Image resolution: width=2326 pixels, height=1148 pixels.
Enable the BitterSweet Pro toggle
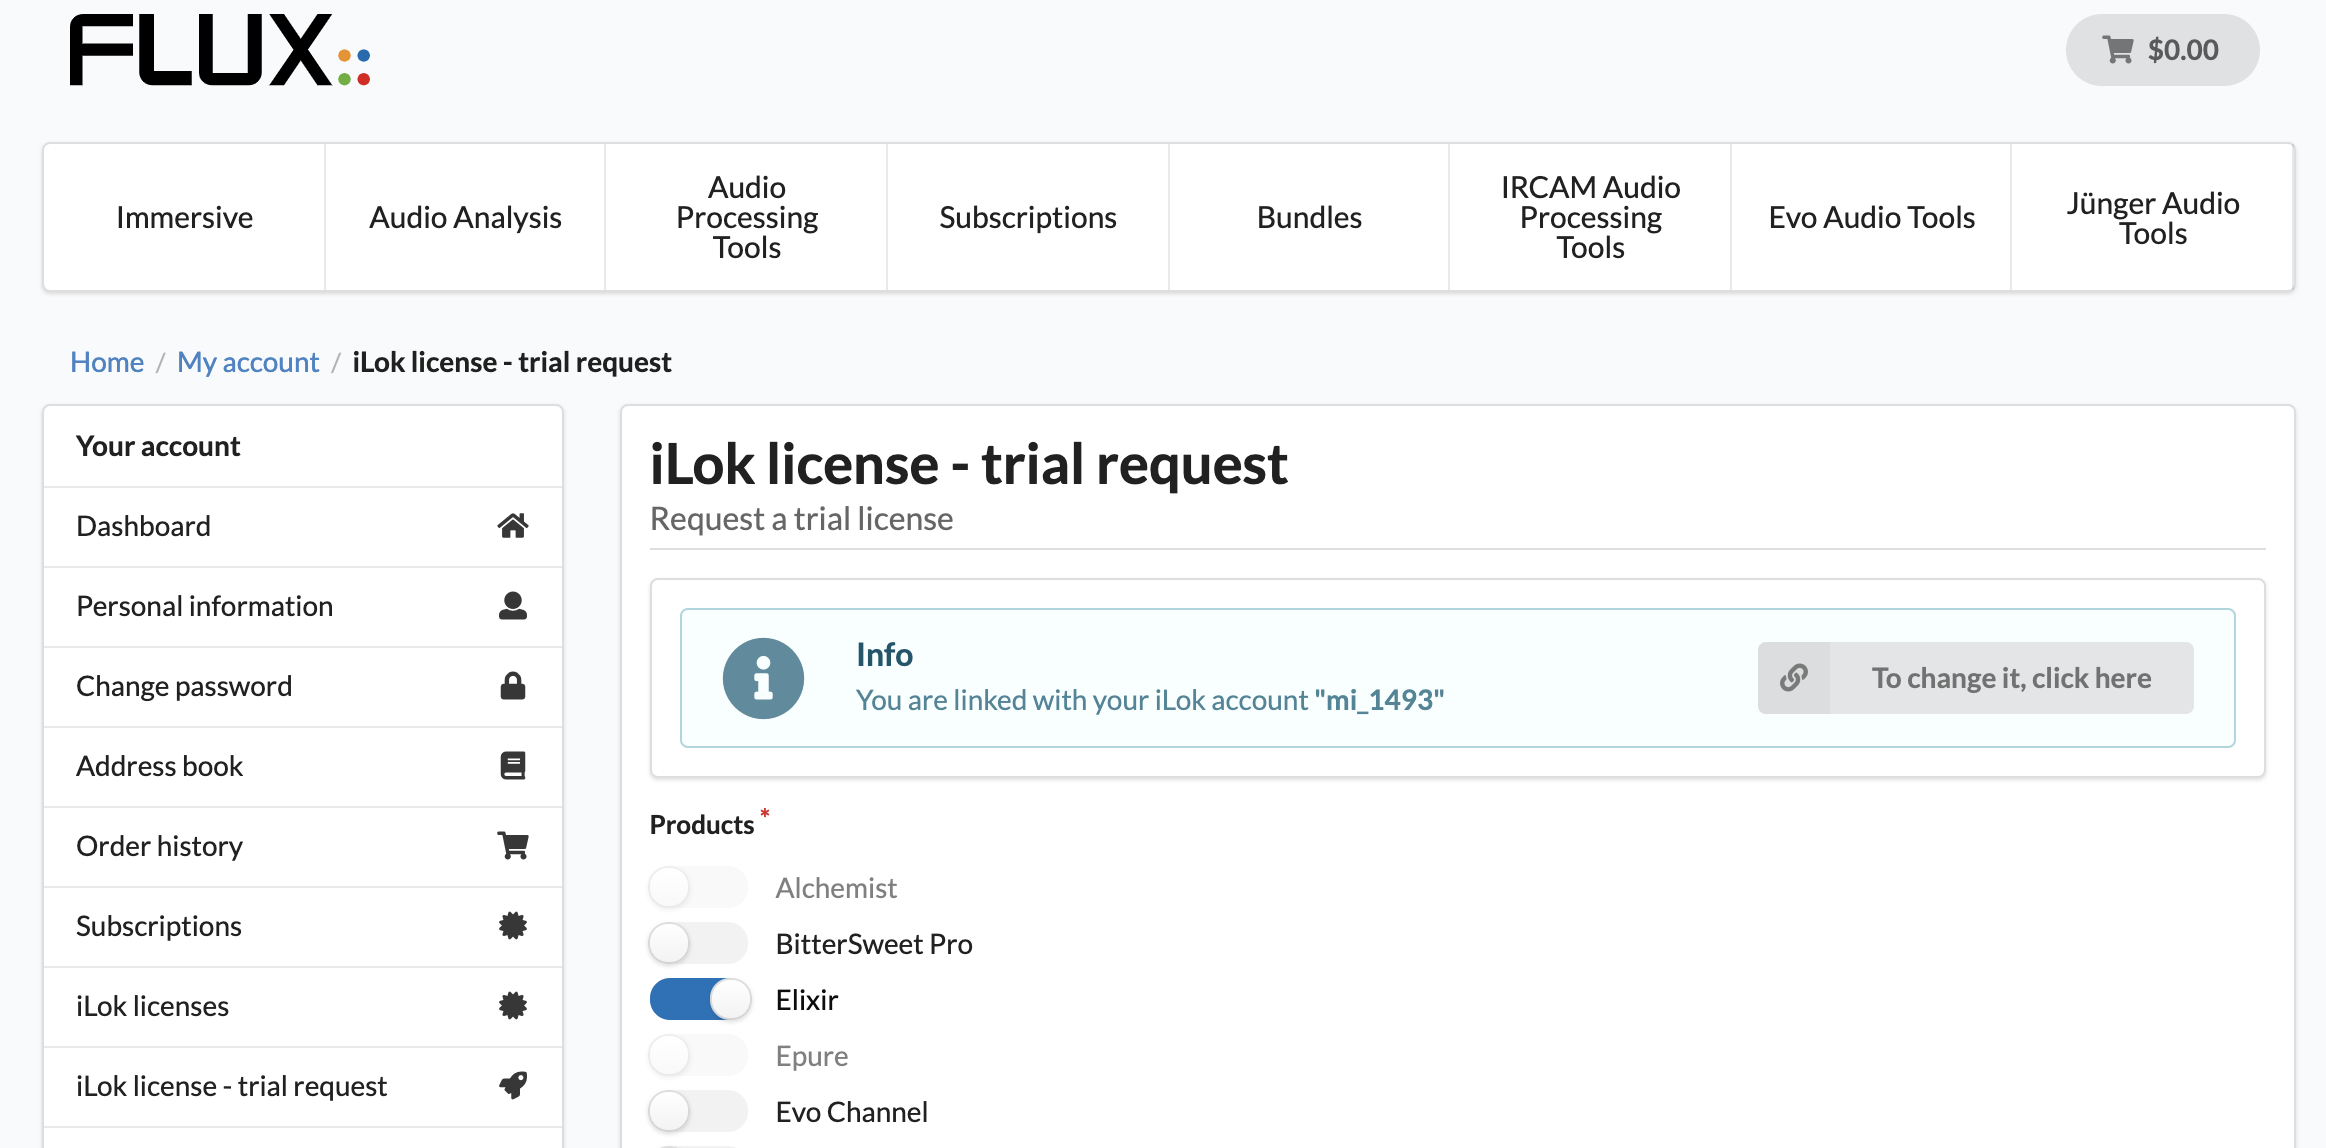pyautogui.click(x=698, y=943)
